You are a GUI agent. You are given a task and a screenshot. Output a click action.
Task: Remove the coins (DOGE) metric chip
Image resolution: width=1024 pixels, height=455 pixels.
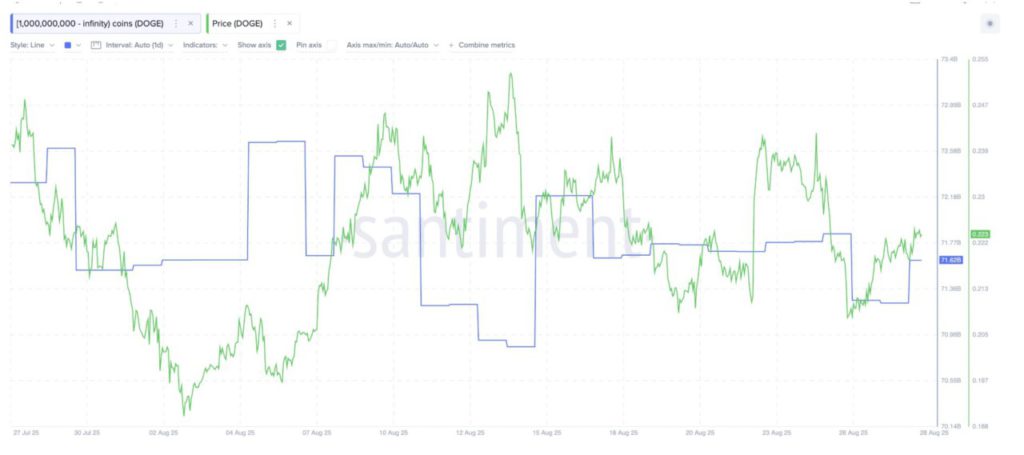tap(191, 23)
